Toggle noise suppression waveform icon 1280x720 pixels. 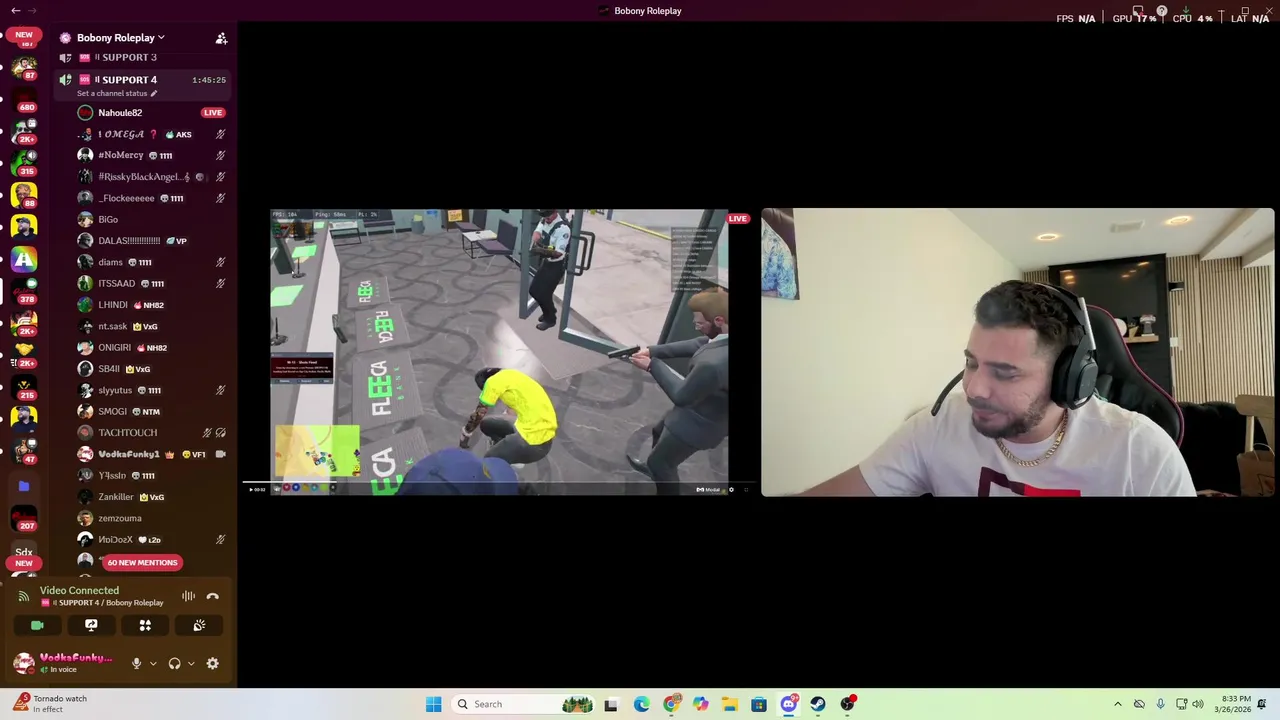tap(188, 596)
